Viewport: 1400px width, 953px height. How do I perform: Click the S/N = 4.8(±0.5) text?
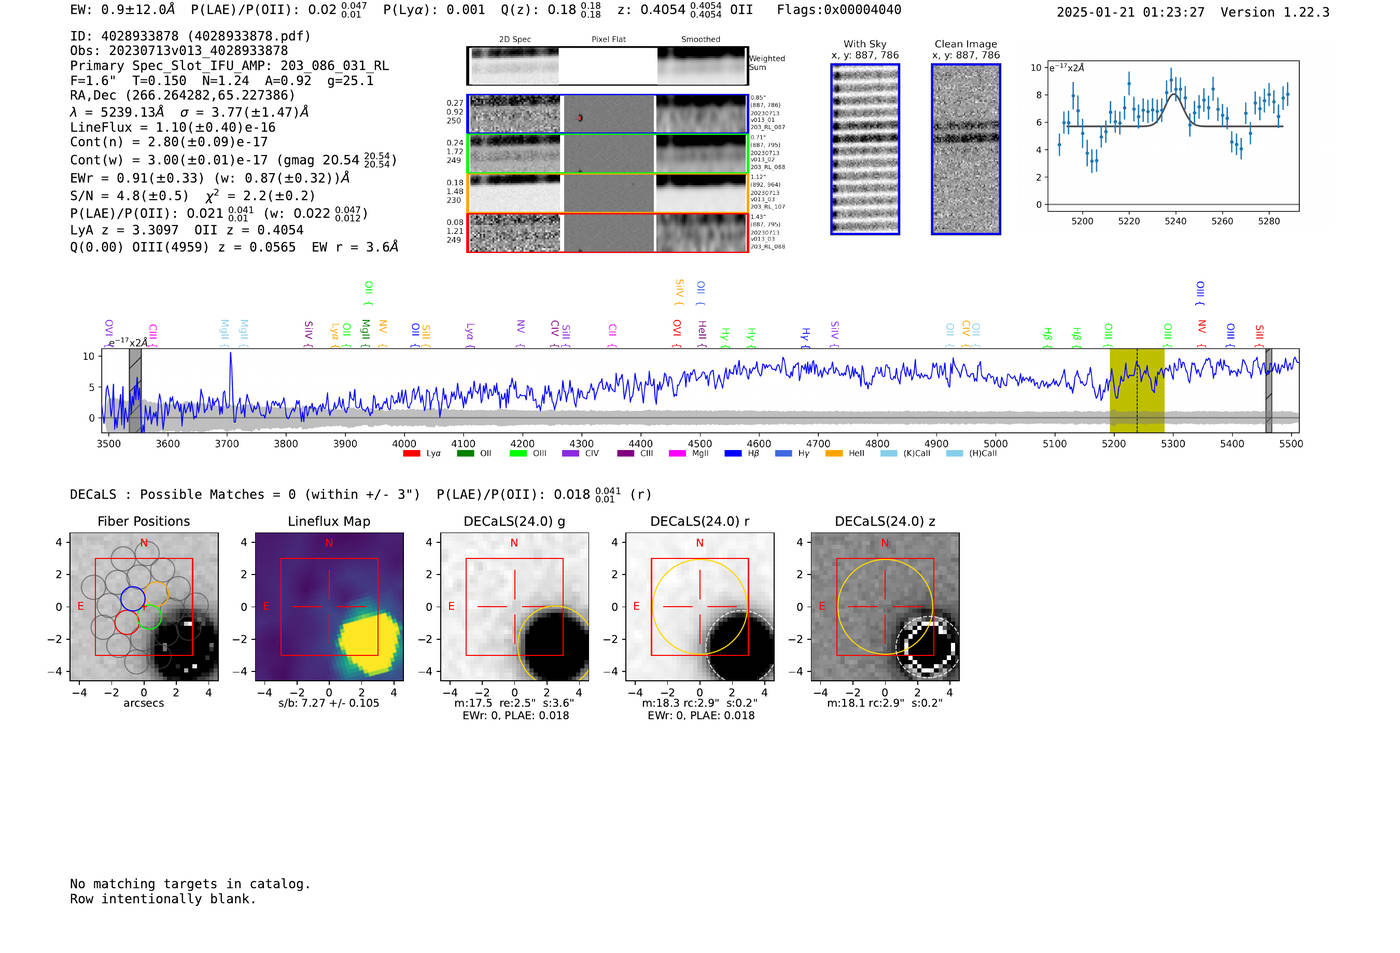coord(129,196)
